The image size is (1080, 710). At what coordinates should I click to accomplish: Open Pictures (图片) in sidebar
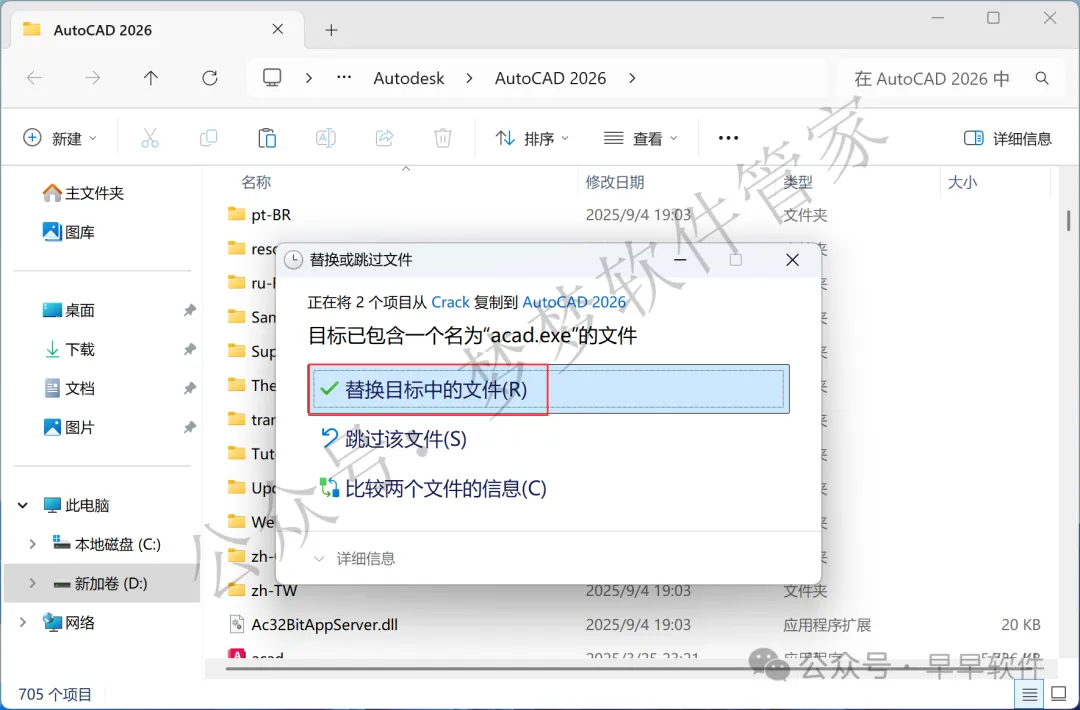(x=69, y=428)
